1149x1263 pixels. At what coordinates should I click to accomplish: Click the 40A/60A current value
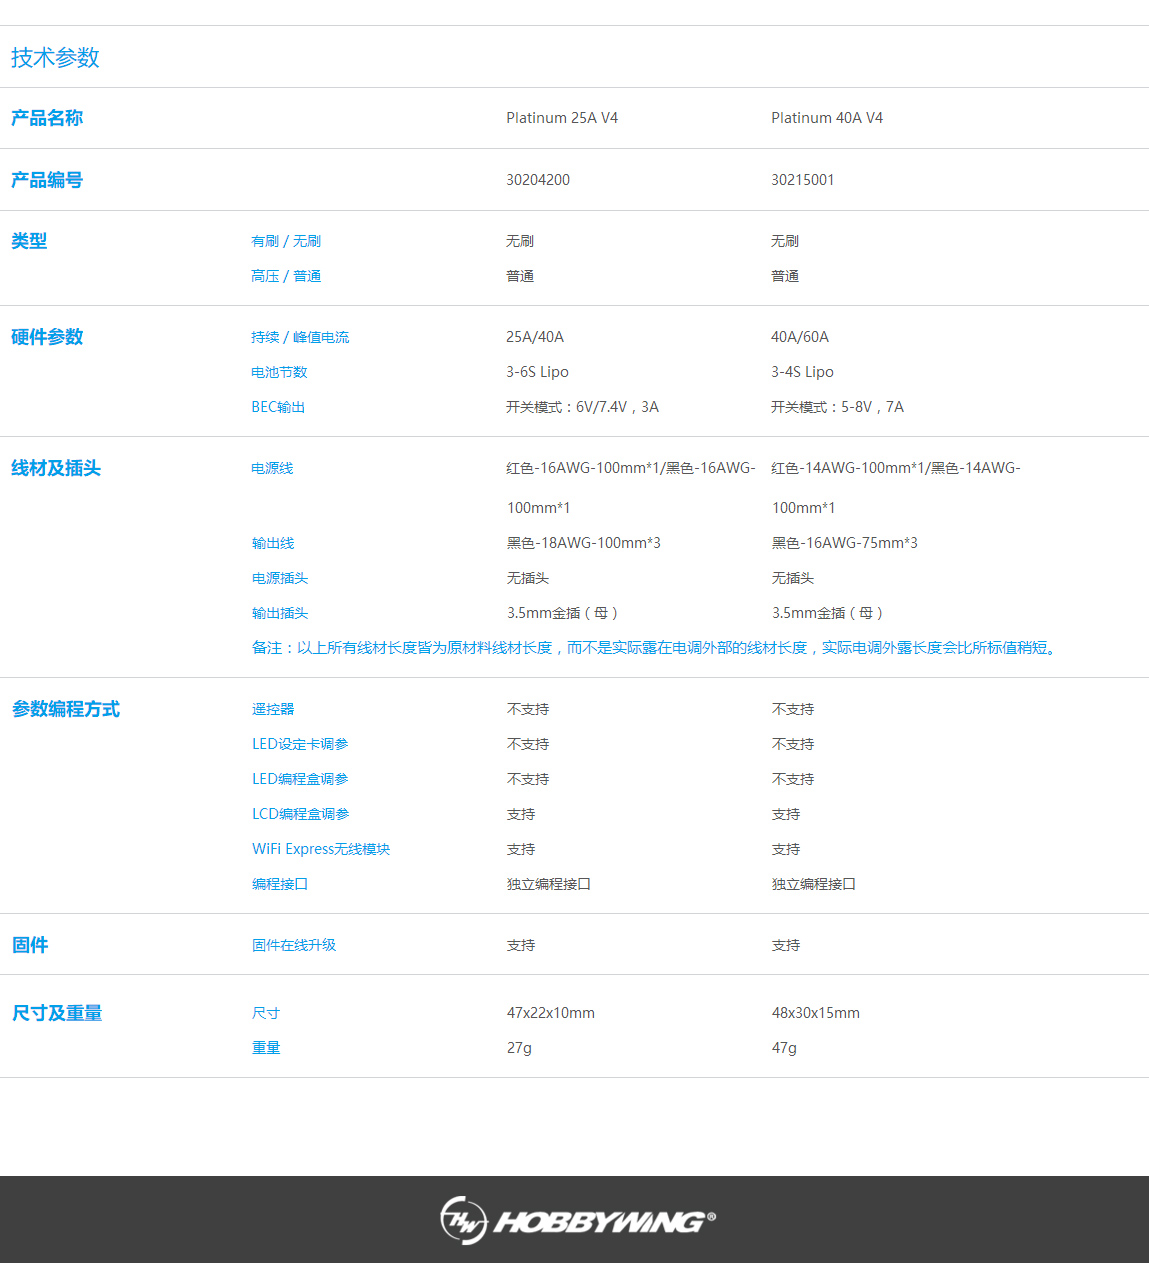pyautogui.click(x=800, y=337)
